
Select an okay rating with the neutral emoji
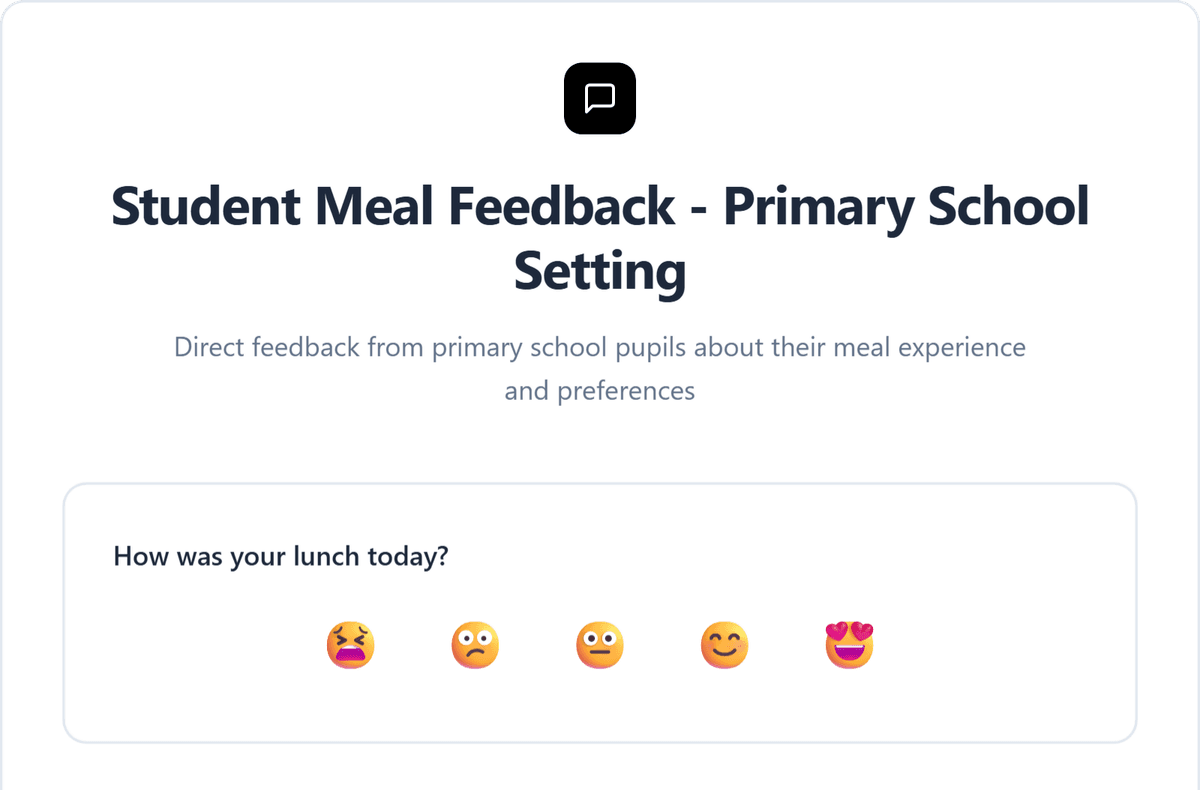pyautogui.click(x=600, y=645)
